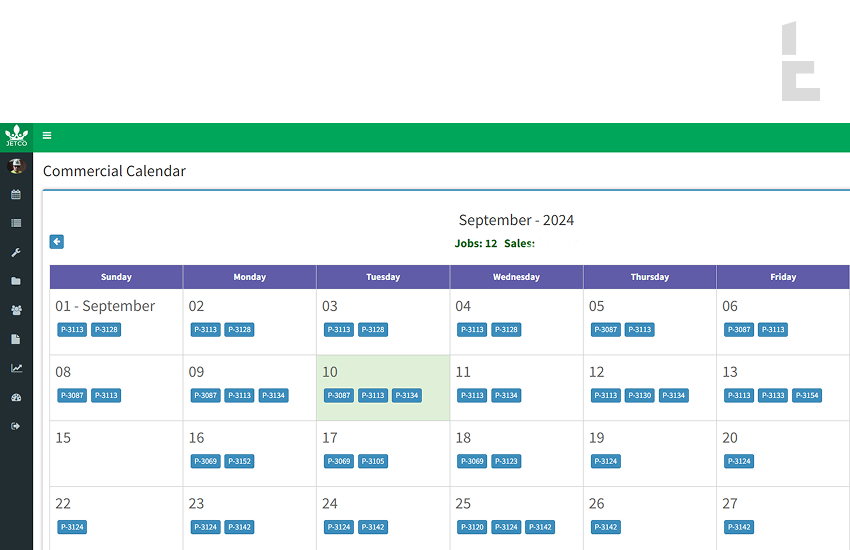The width and height of the screenshot is (850, 550).
Task: Open the list view sidebar icon
Action: pyautogui.click(x=16, y=224)
